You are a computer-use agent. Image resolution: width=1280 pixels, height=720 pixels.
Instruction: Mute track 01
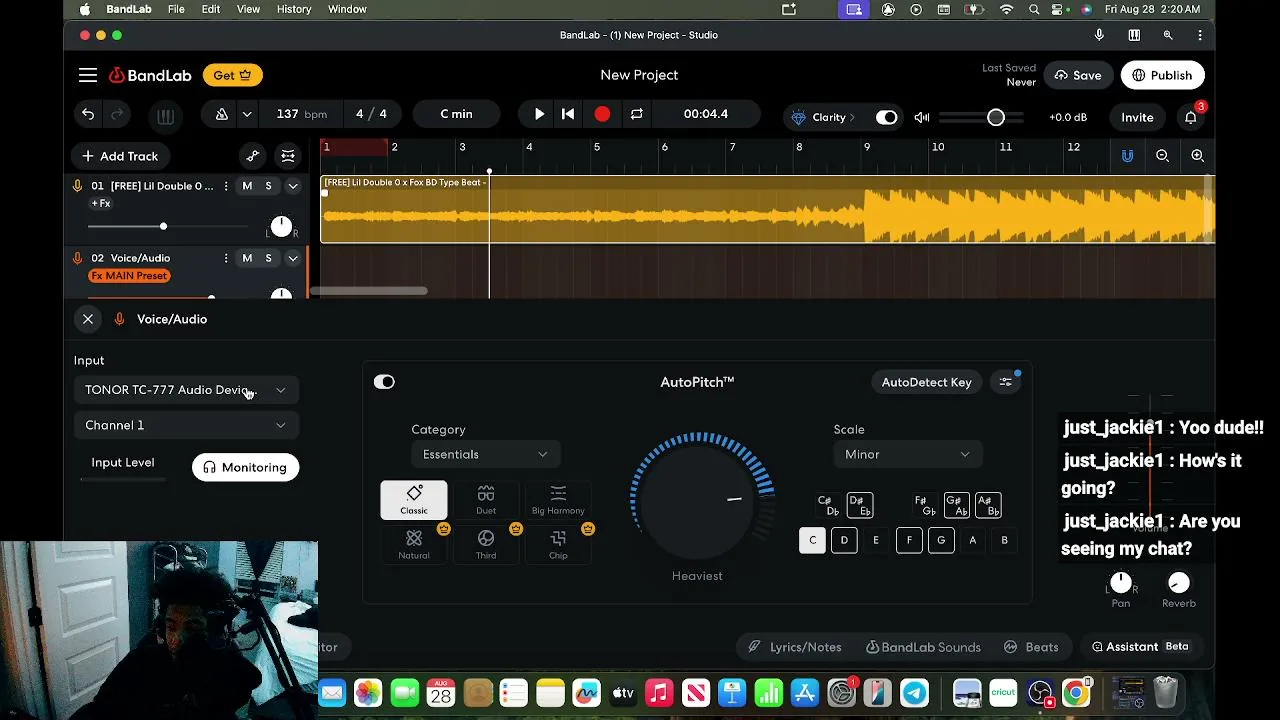(247, 186)
